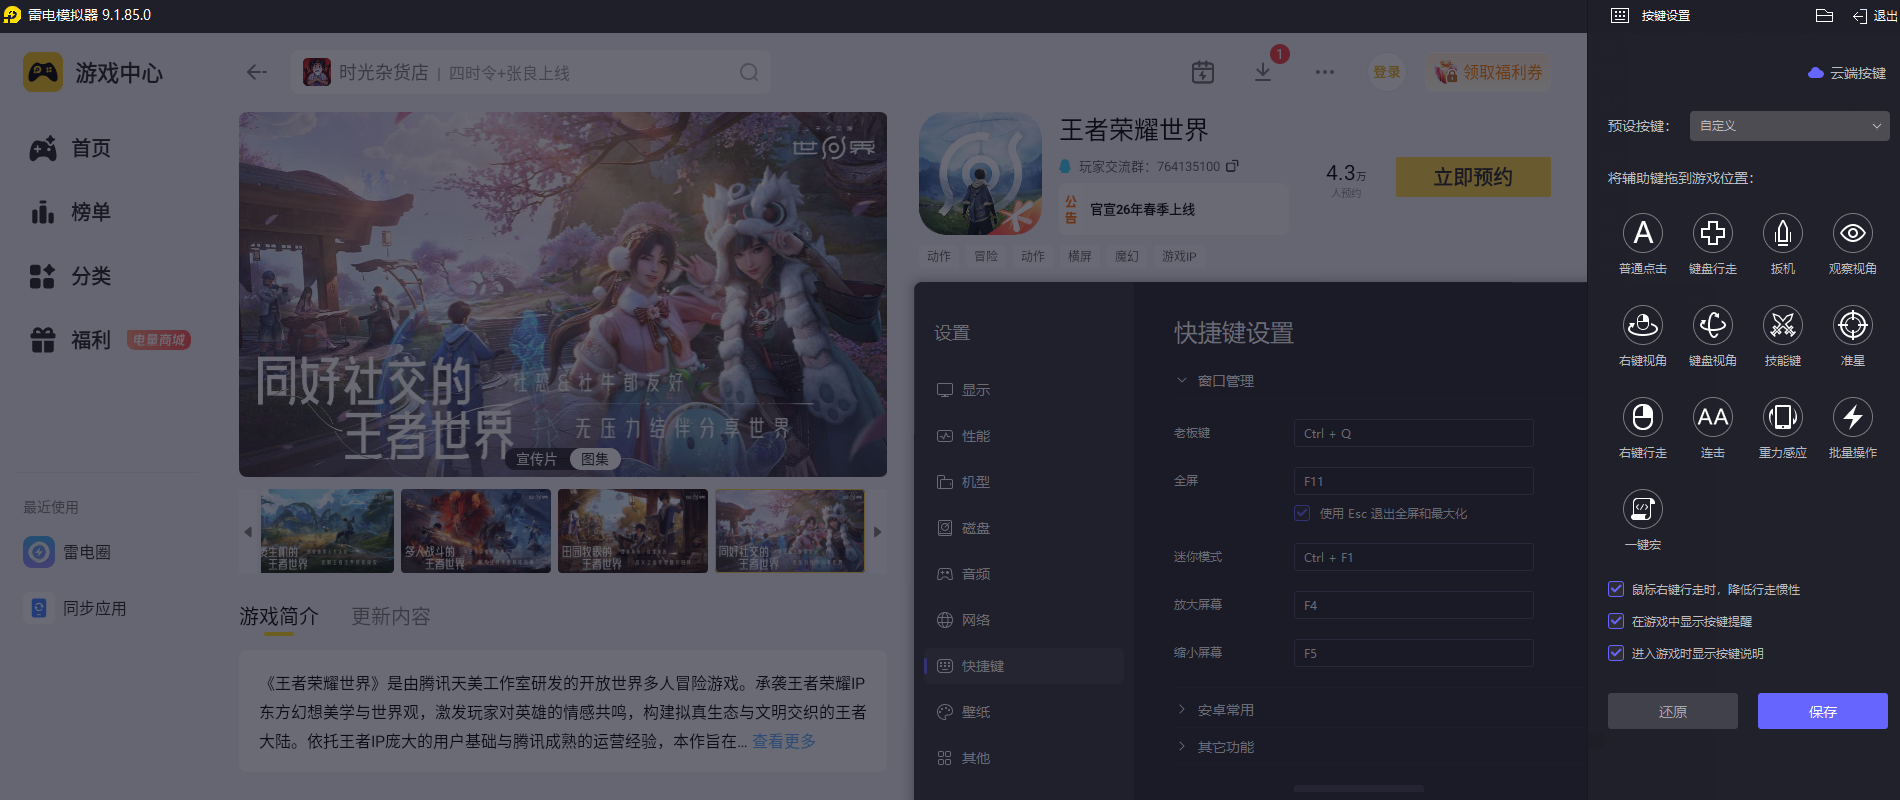Open 云端按键 cloud key mappings
Screen dimensions: 1900x800
pos(1847,73)
